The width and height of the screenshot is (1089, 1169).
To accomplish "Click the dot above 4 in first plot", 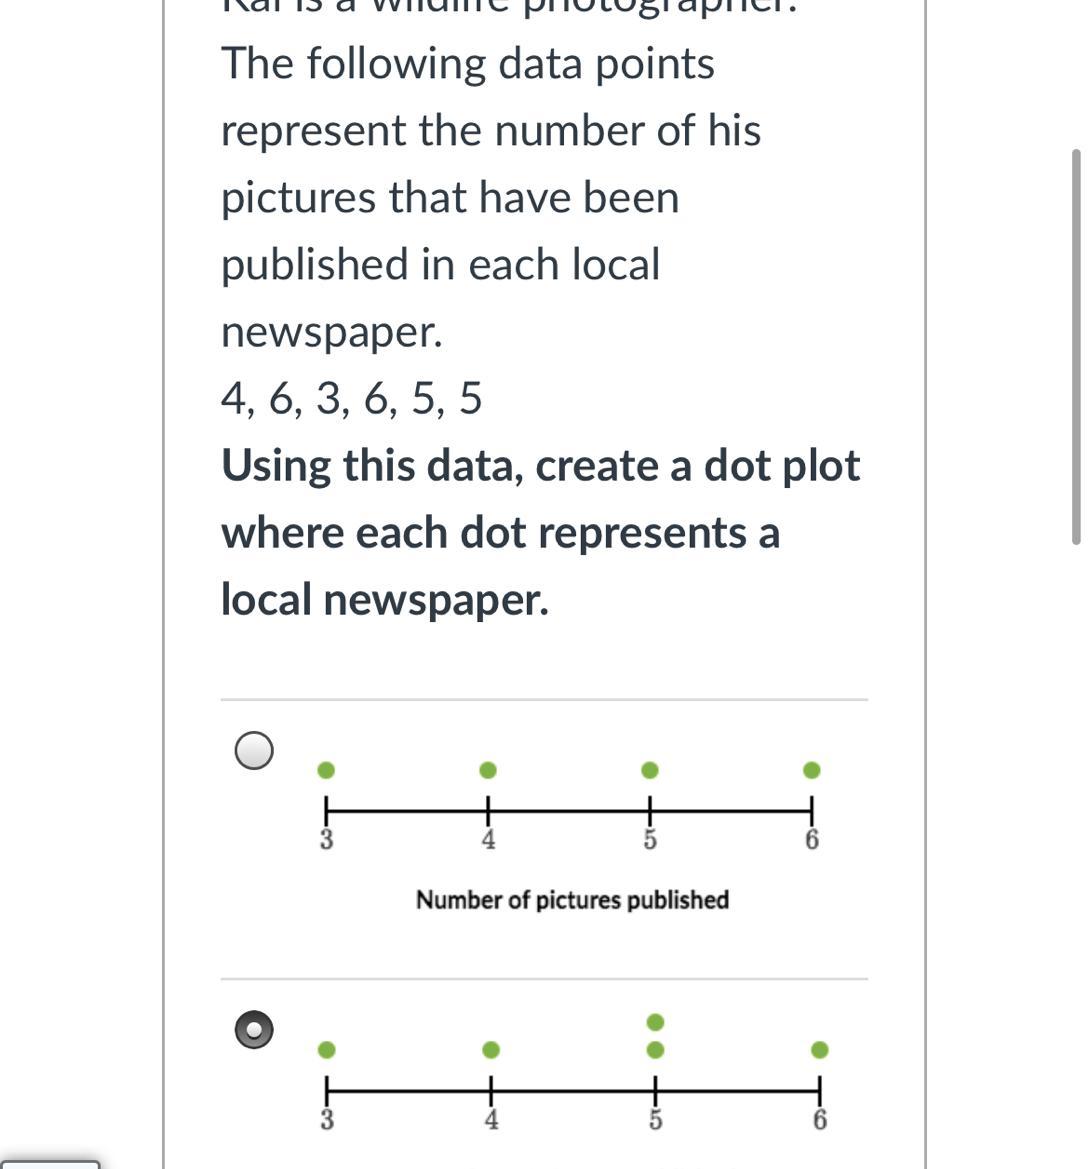I will click(488, 770).
